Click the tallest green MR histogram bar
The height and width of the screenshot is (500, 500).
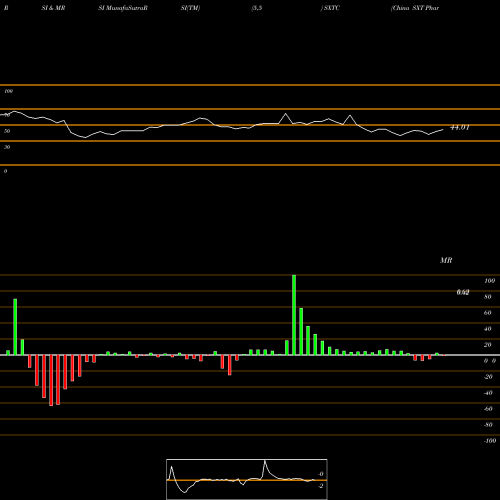[x=294, y=315]
